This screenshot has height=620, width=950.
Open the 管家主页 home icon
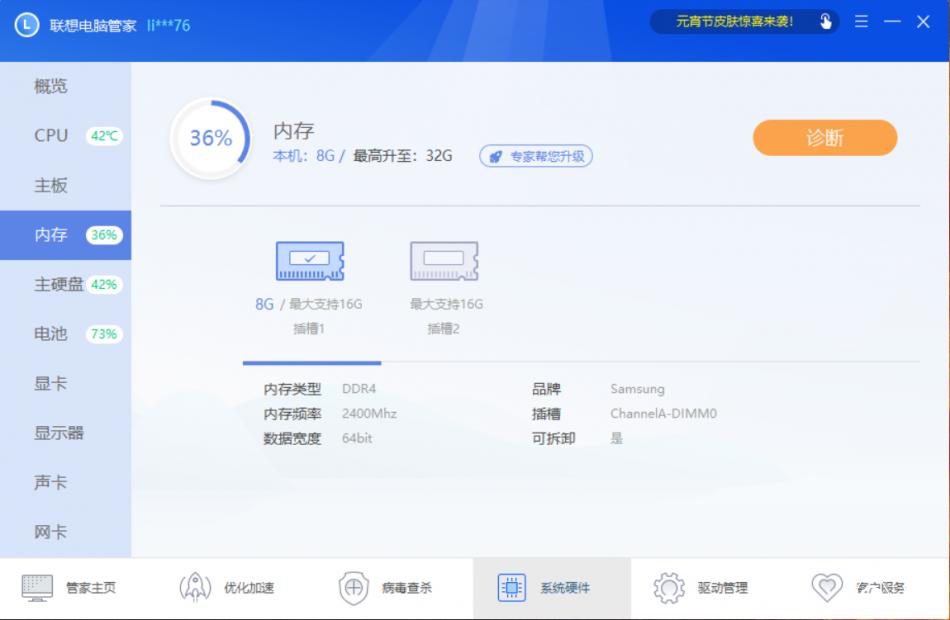pyautogui.click(x=38, y=586)
